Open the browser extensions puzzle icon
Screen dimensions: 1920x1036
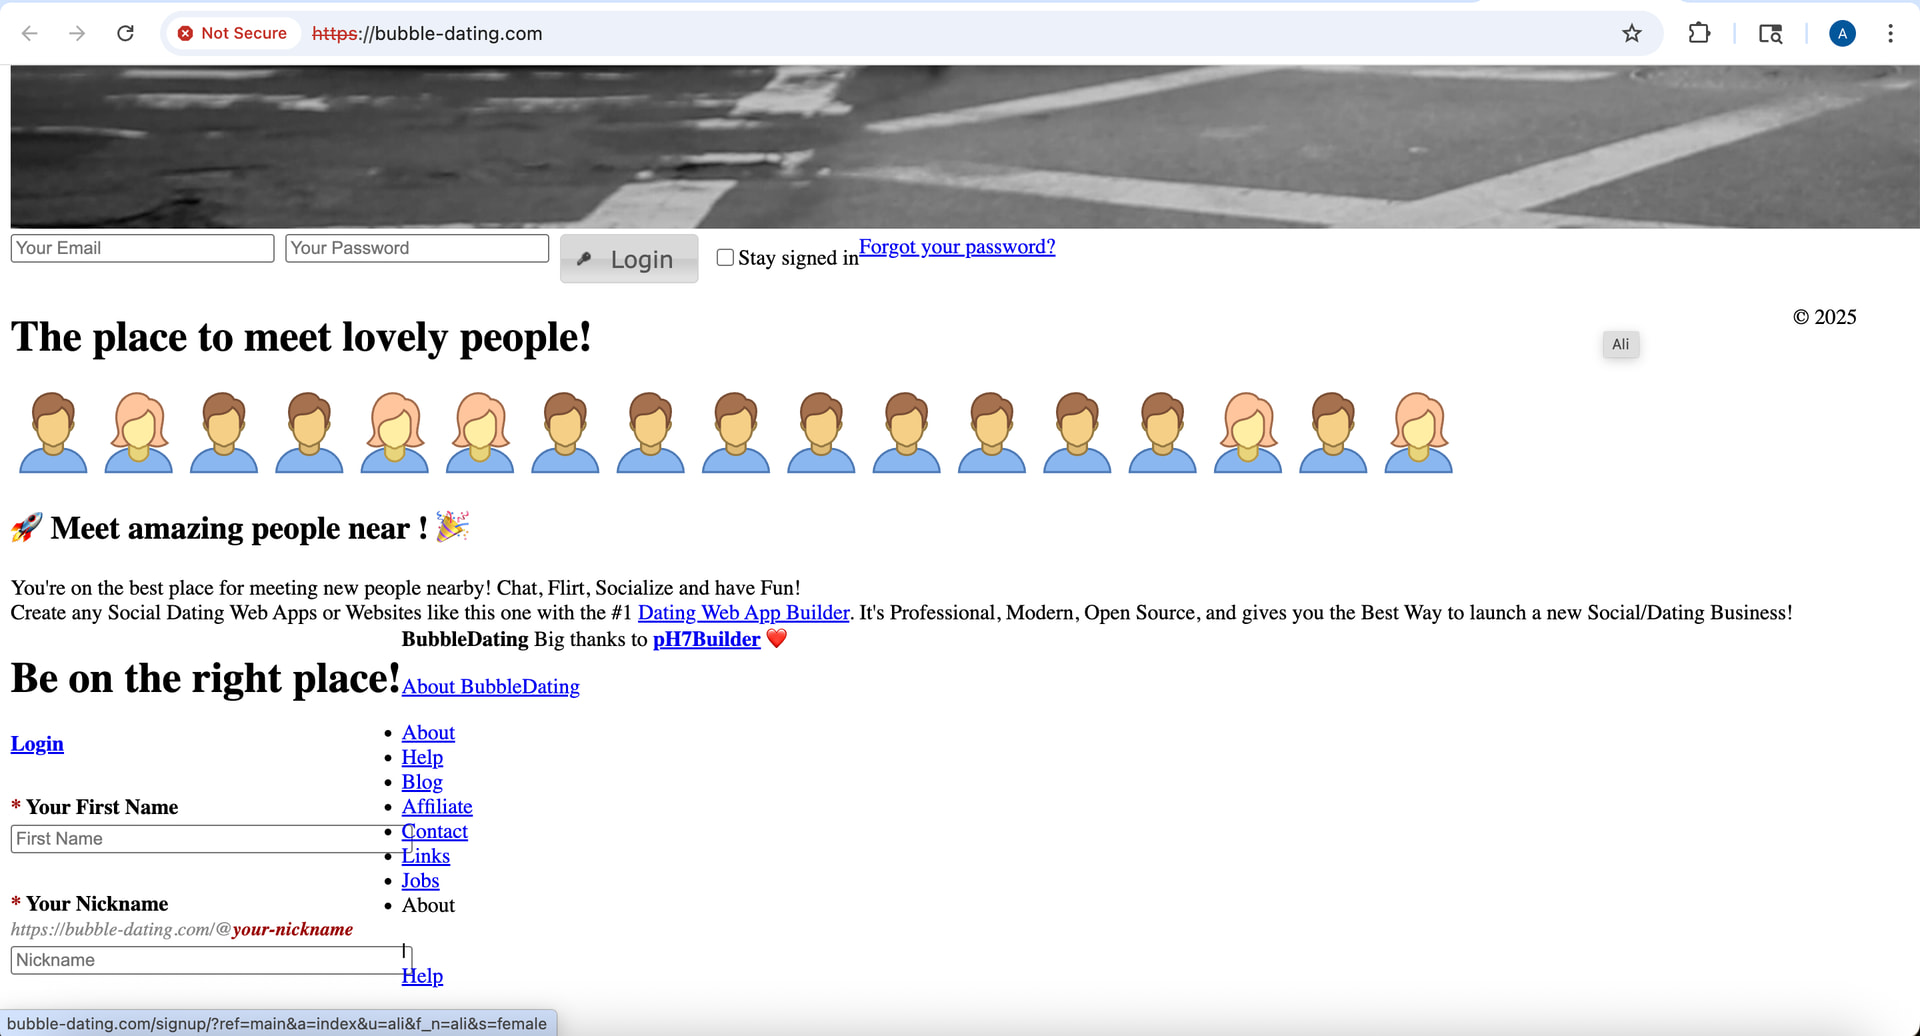point(1699,33)
